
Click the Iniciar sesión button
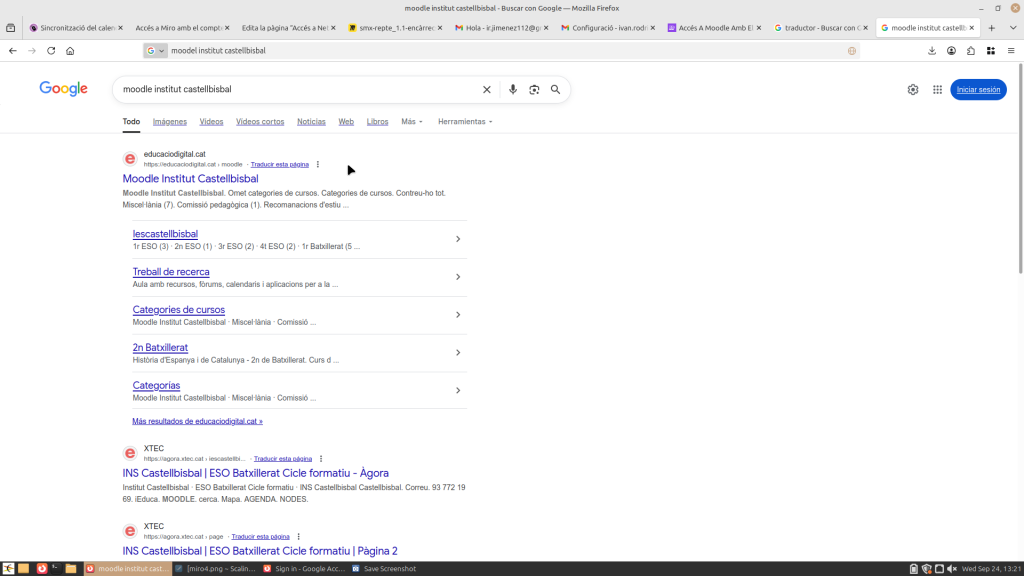click(978, 89)
